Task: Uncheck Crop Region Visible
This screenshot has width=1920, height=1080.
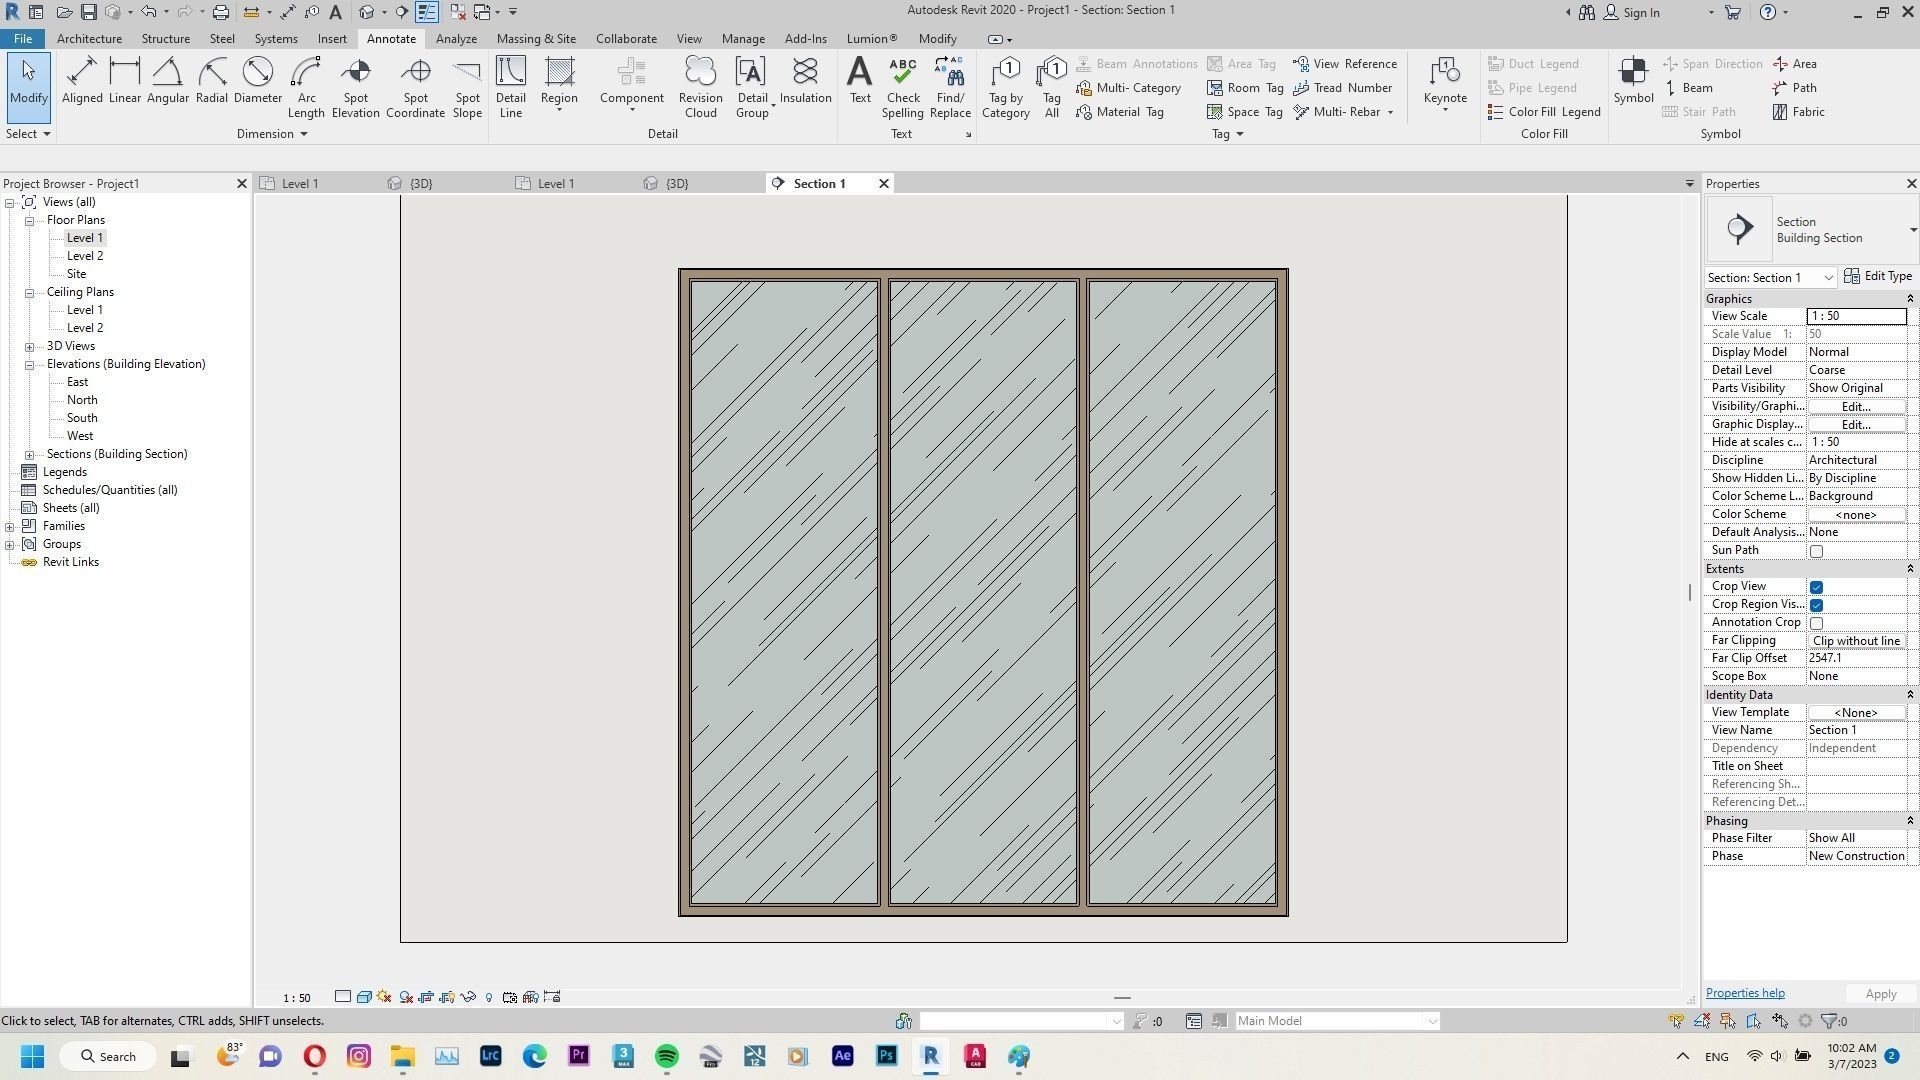Action: coord(1817,605)
